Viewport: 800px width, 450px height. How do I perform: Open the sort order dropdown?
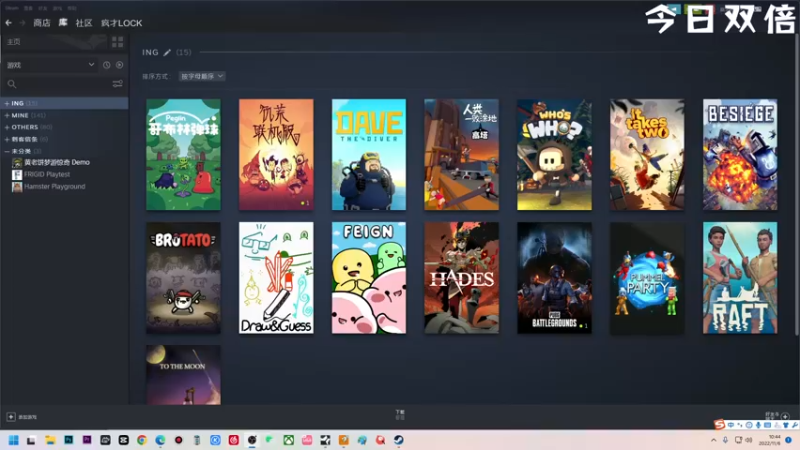pyautogui.click(x=202, y=76)
